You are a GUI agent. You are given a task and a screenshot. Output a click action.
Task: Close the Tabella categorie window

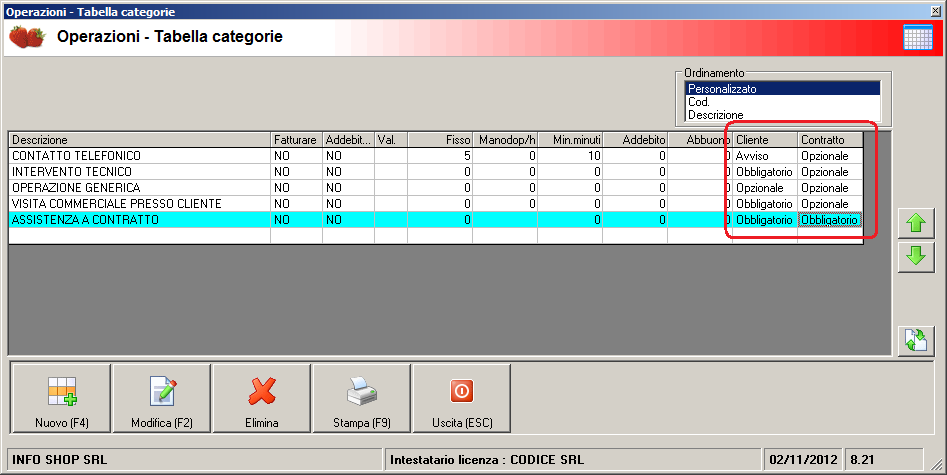(x=936, y=11)
